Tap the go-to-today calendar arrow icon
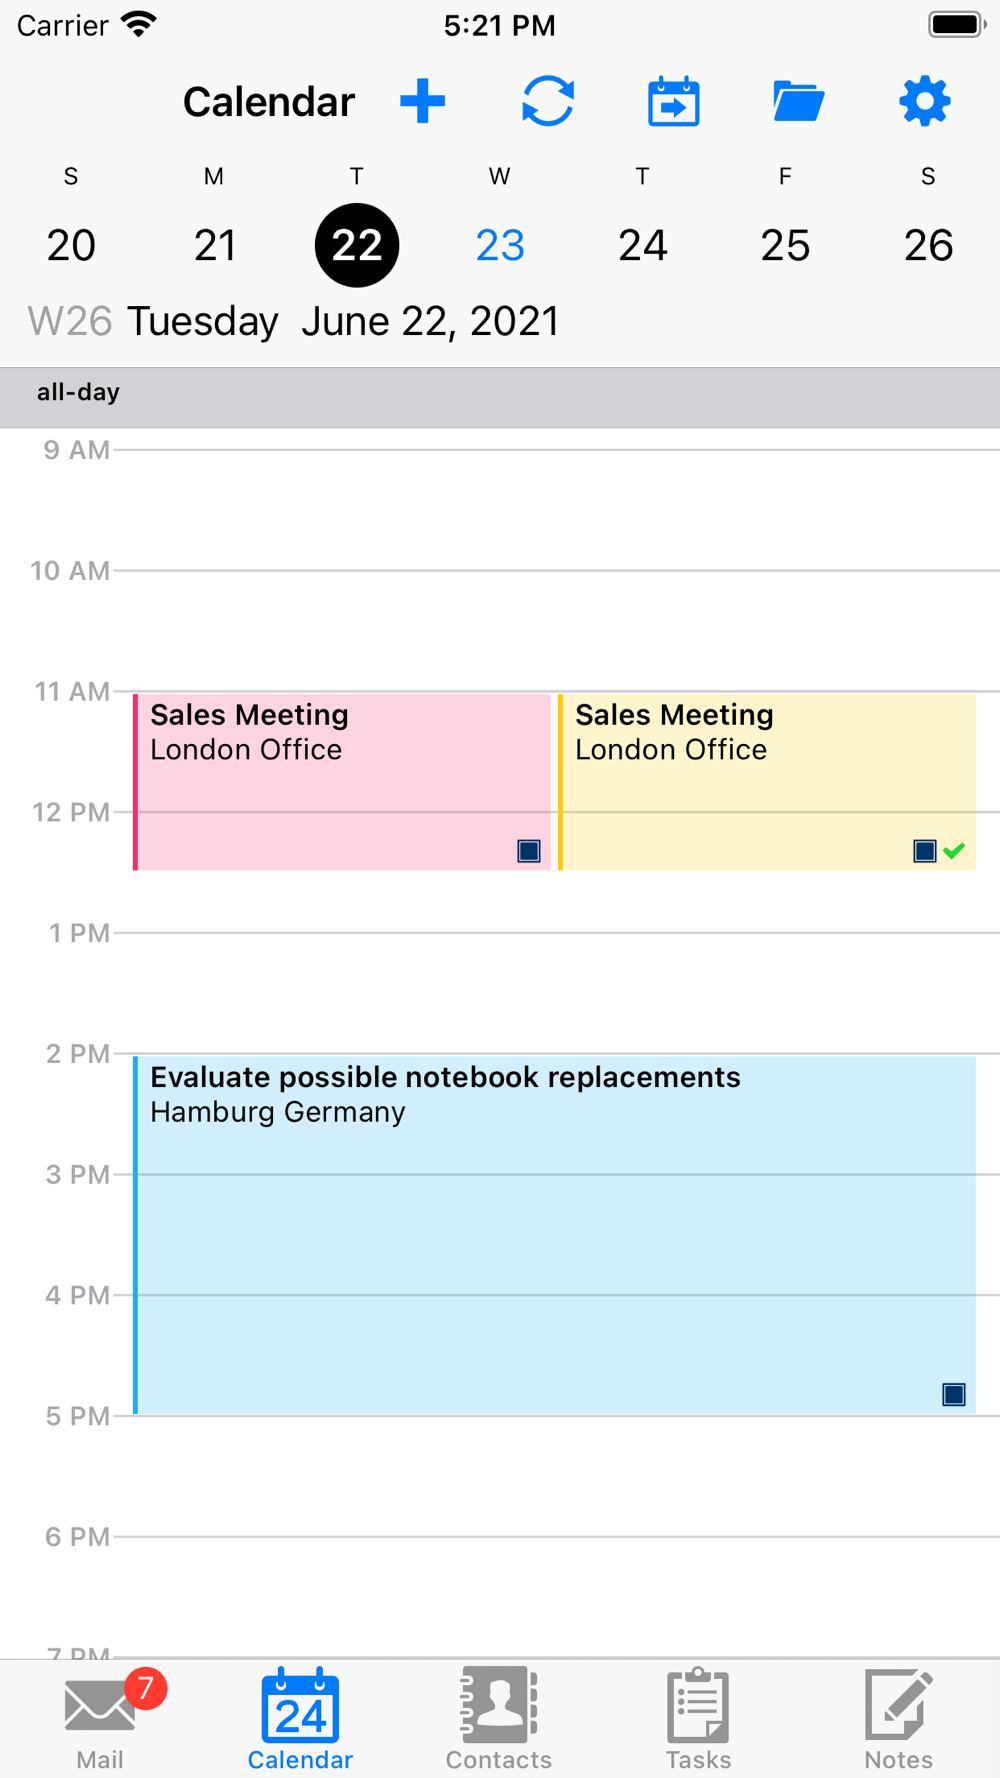Viewport: 1000px width, 1778px height. 673,102
